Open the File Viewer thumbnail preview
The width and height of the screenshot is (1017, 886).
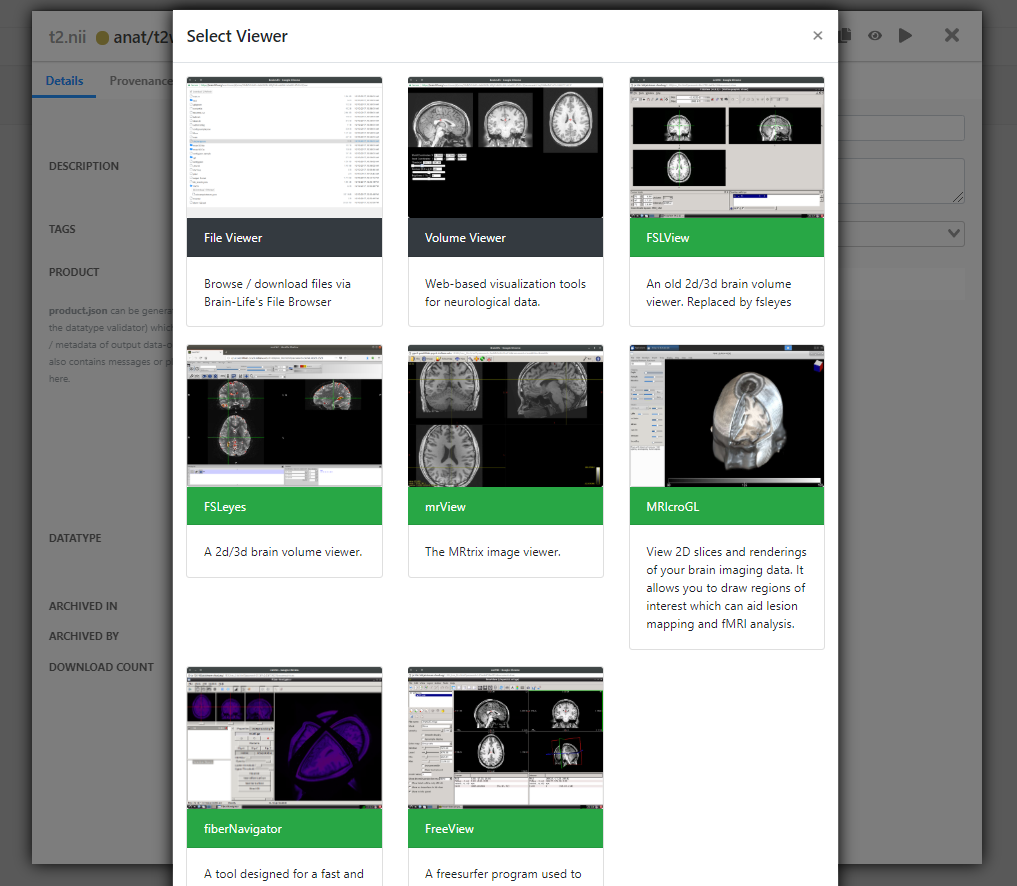(284, 147)
